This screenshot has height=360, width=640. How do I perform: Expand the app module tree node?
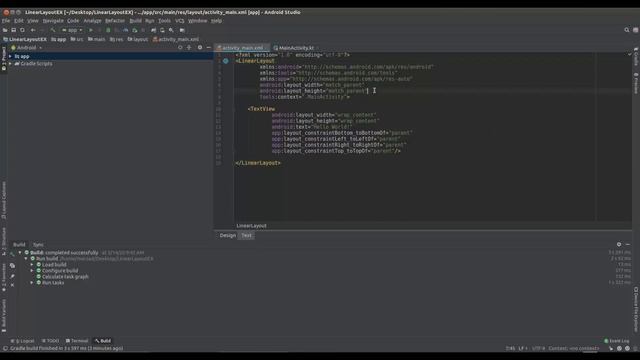pyautogui.click(x=11, y=56)
